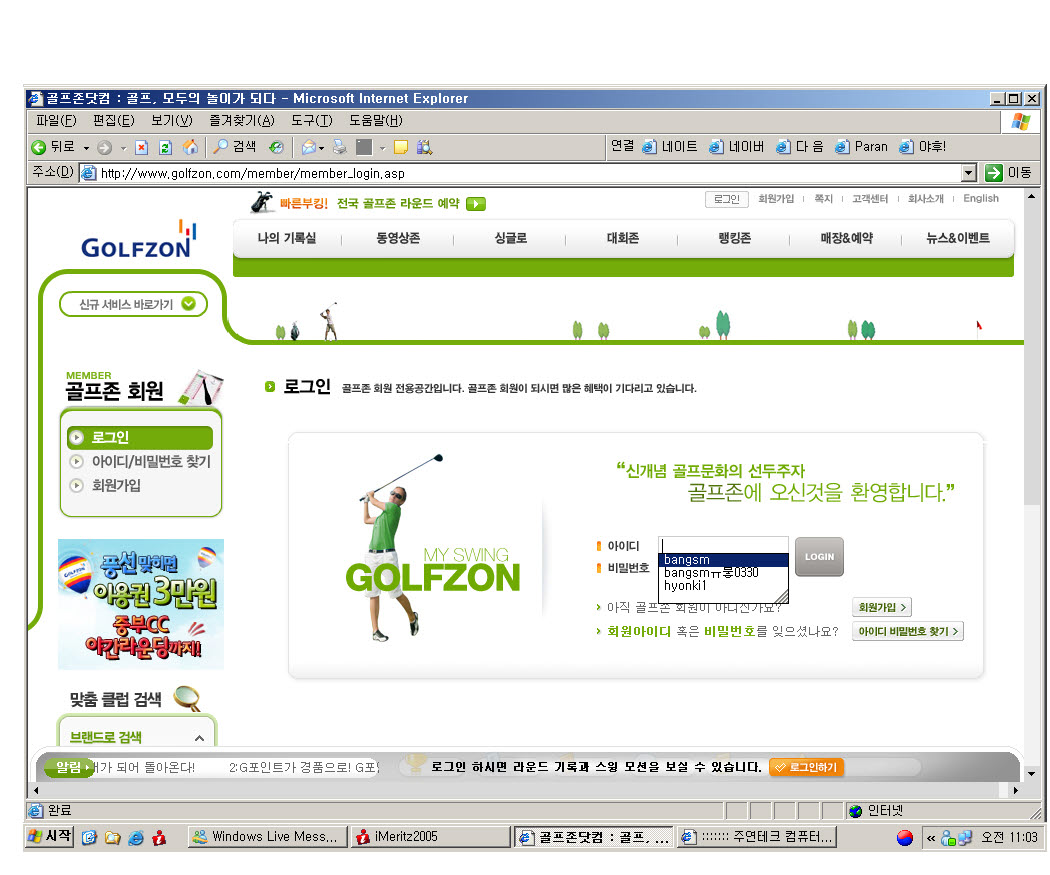The image size is (1050, 875).
Task: Click the GOLFZON logo
Action: pyautogui.click(x=139, y=240)
